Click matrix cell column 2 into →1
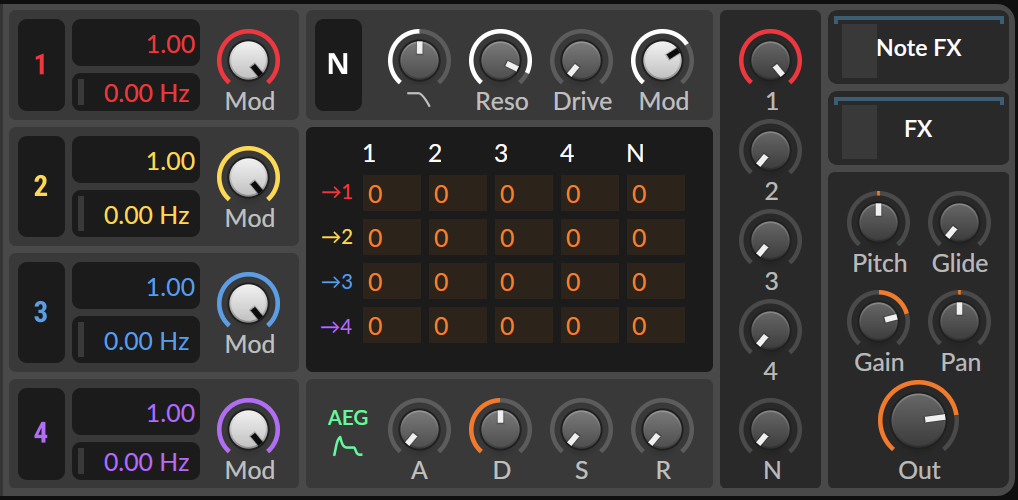Viewport: 1018px width, 500px height. click(458, 193)
